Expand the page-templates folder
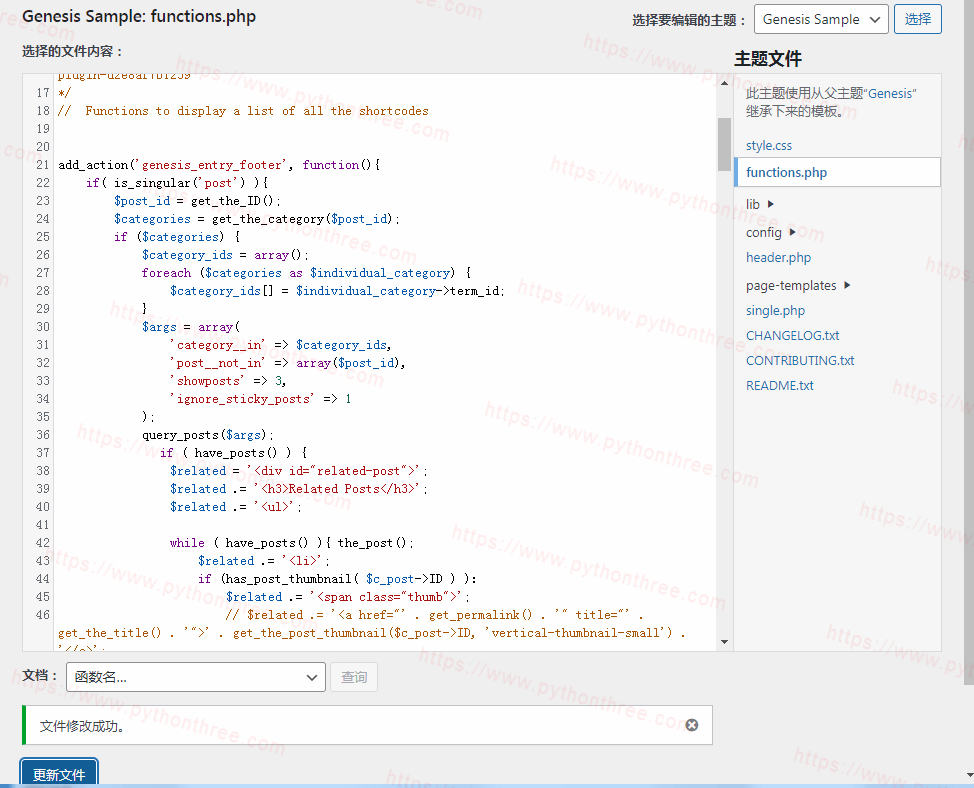The width and height of the screenshot is (974, 788). coord(798,286)
